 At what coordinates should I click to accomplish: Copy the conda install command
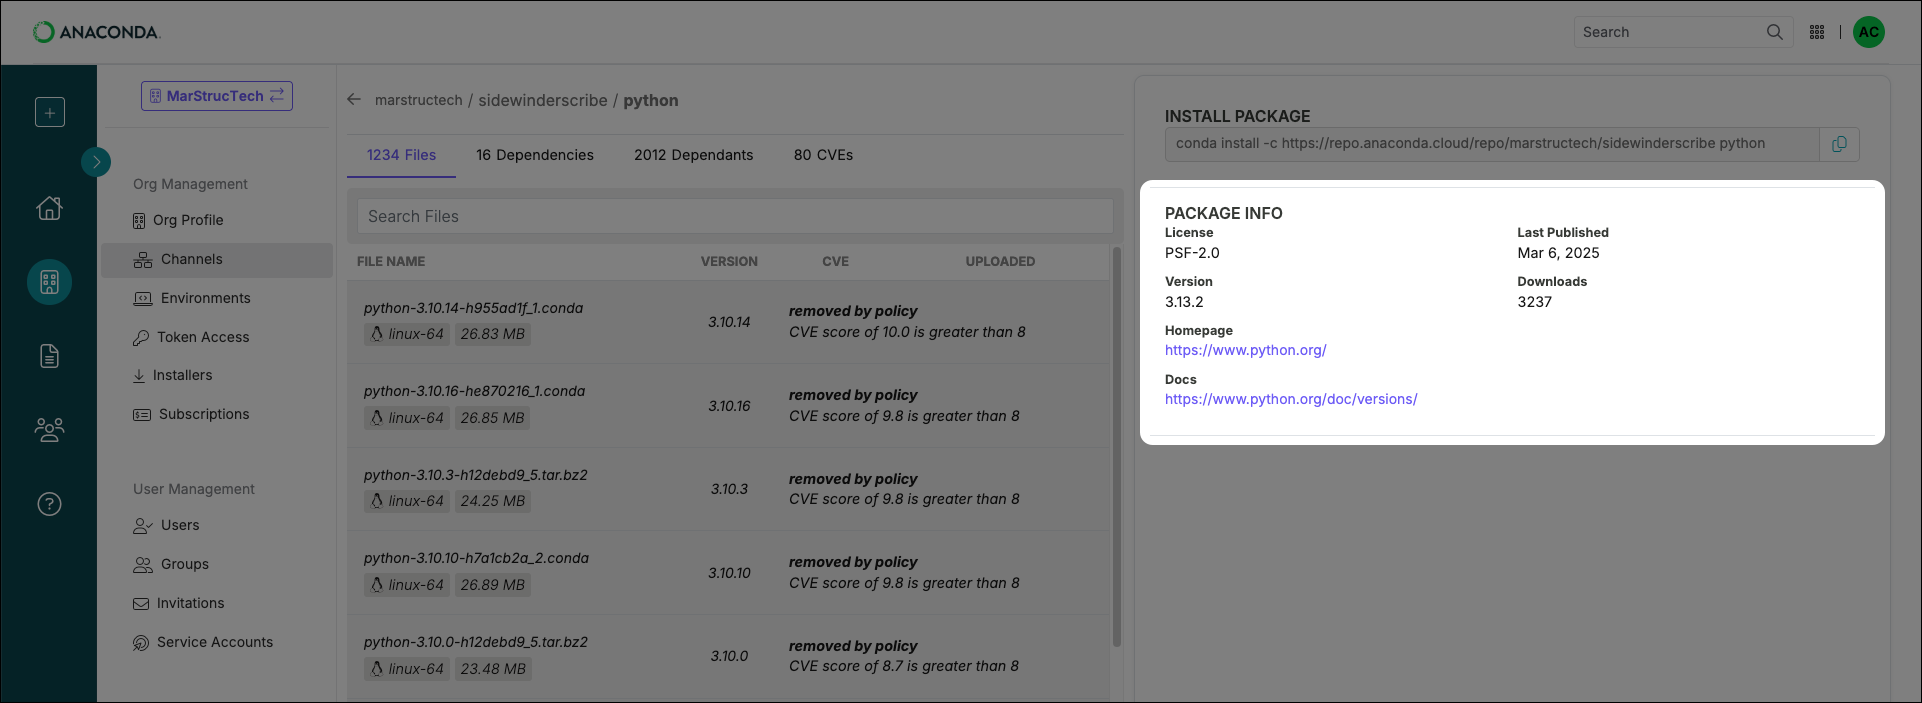pyautogui.click(x=1839, y=144)
